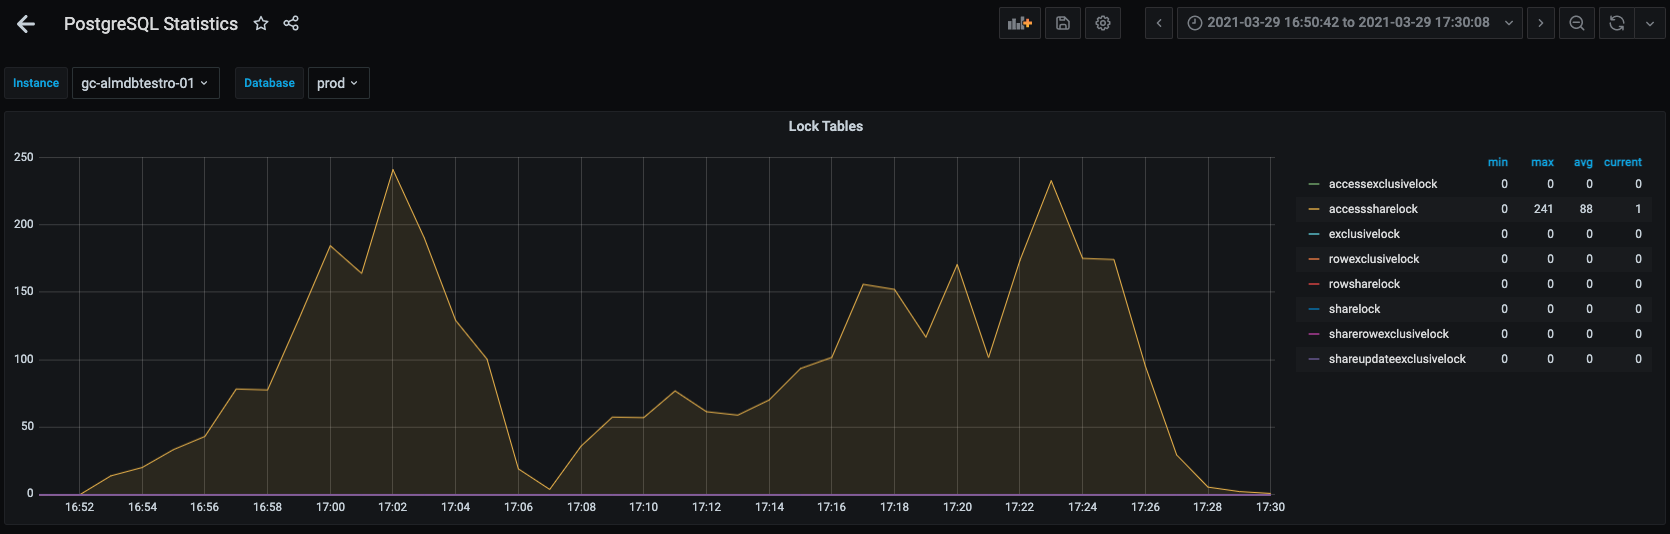Save the dashboard with the save icon
Viewport: 1670px width, 534px height.
click(x=1063, y=23)
